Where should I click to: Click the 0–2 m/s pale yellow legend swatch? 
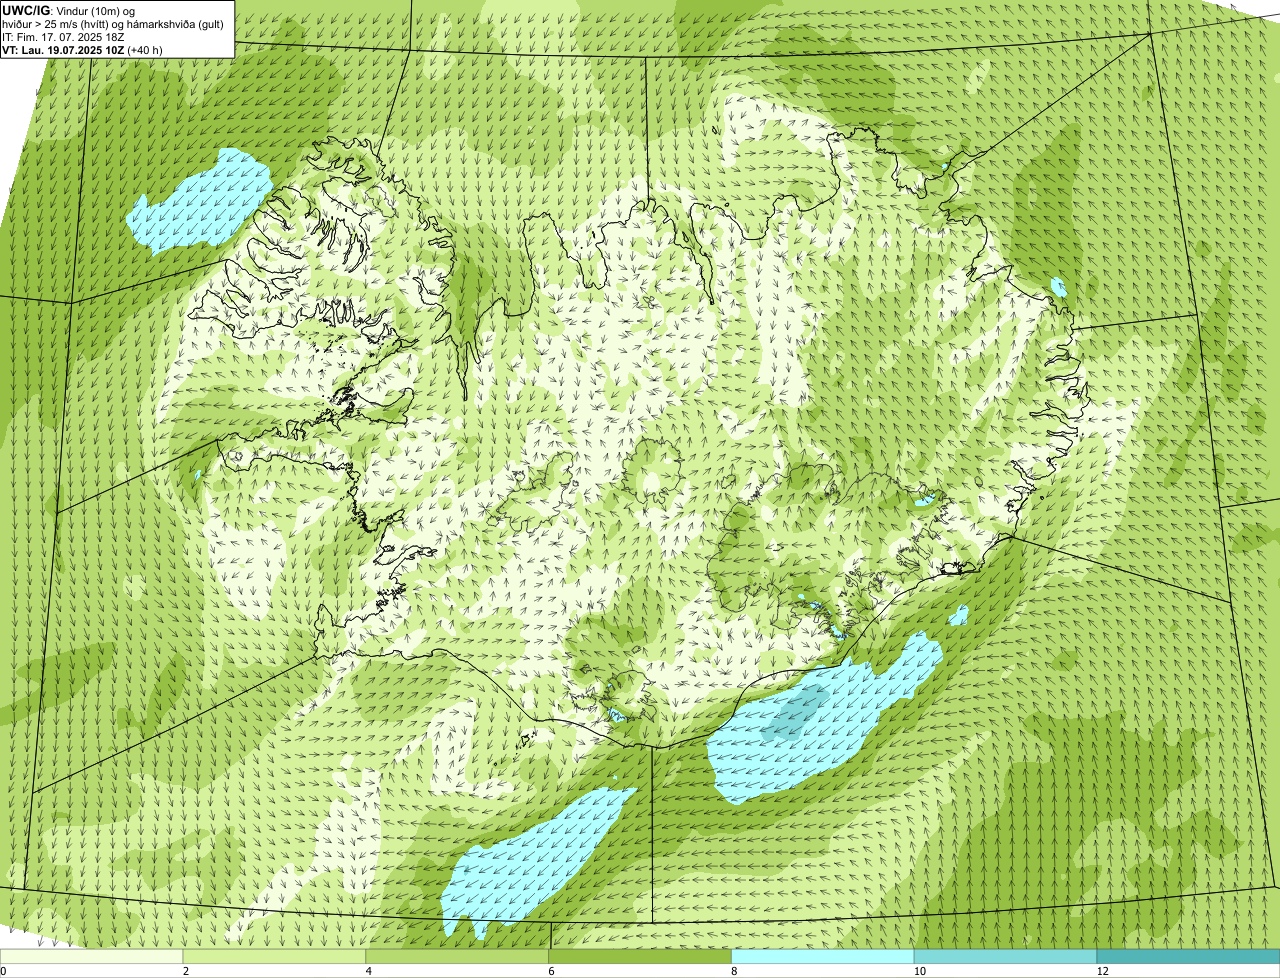[92, 956]
